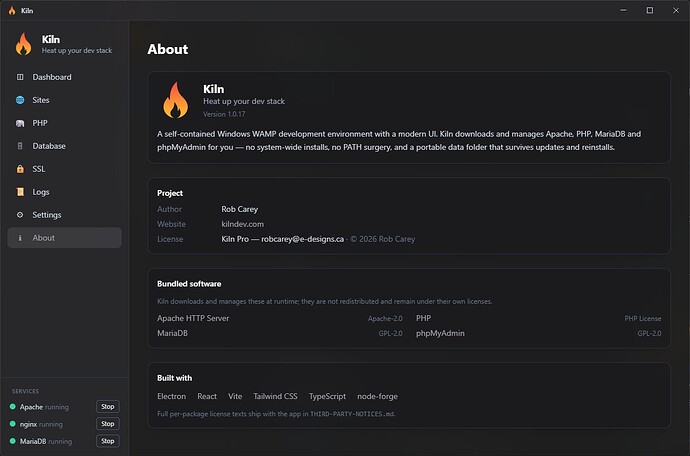The width and height of the screenshot is (690, 456).
Task: Navigate to SSL section
Action: 64,169
